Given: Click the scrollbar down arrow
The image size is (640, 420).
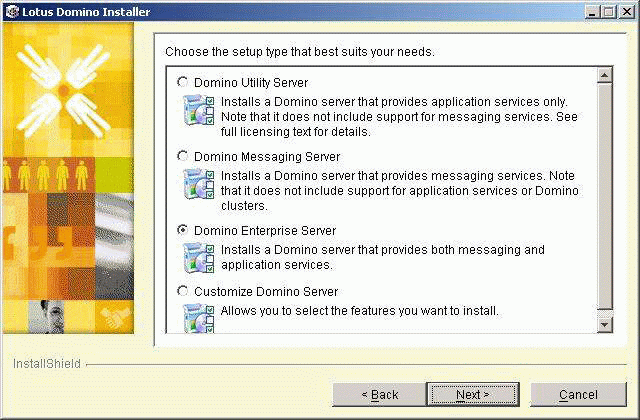Looking at the screenshot, I should 604,325.
